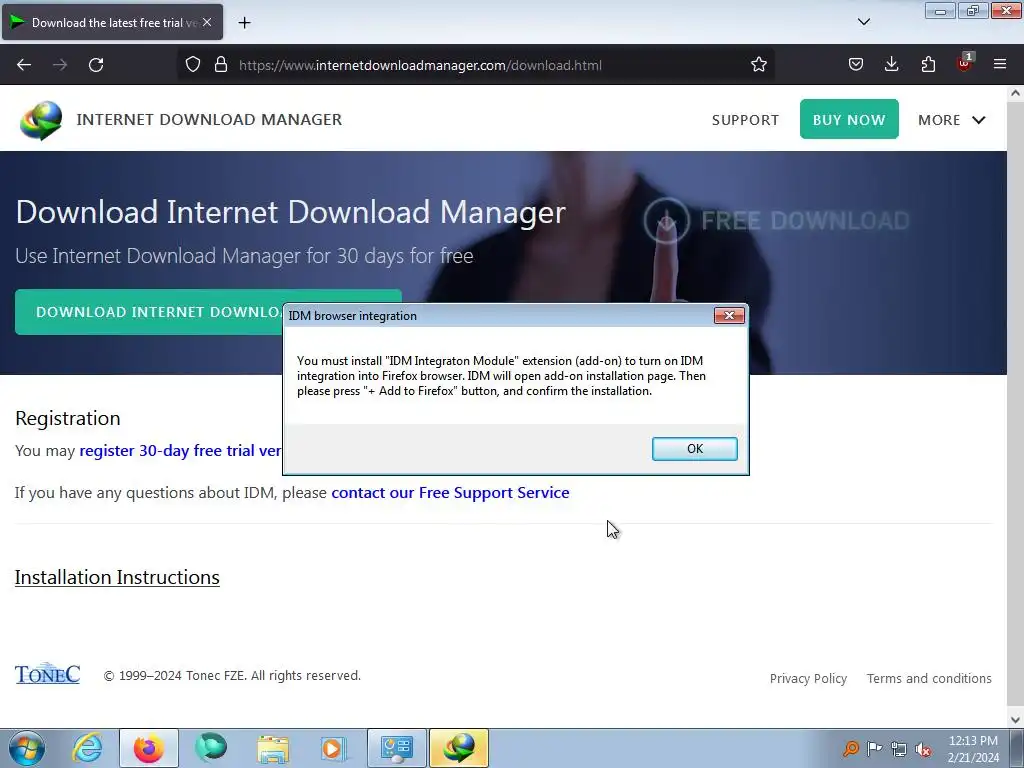Open the Firefox downloads panel

[x=891, y=65]
